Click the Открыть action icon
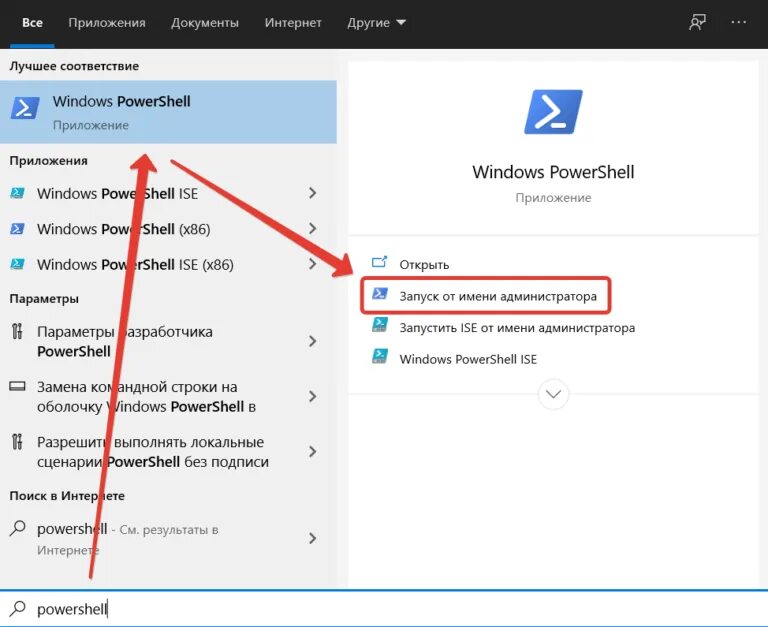This screenshot has height=627, width=768. point(380,263)
